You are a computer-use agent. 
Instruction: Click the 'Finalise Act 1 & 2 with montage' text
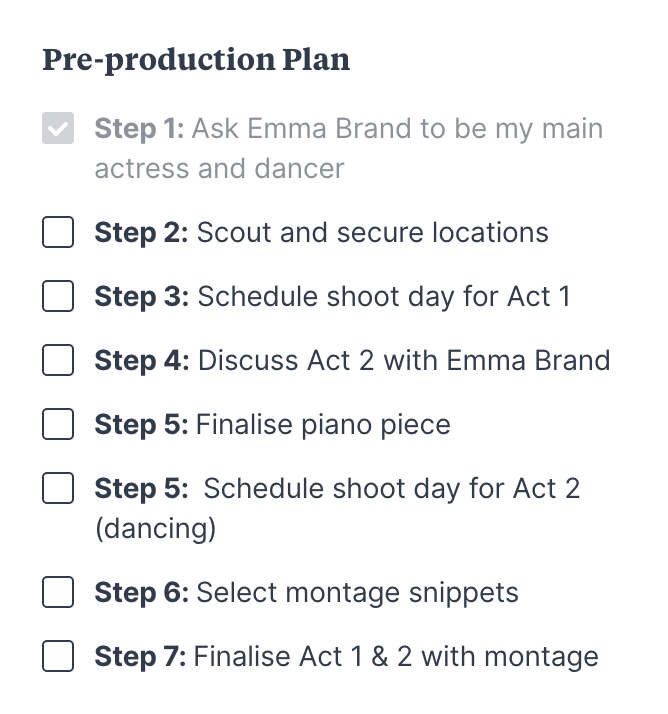point(396,657)
